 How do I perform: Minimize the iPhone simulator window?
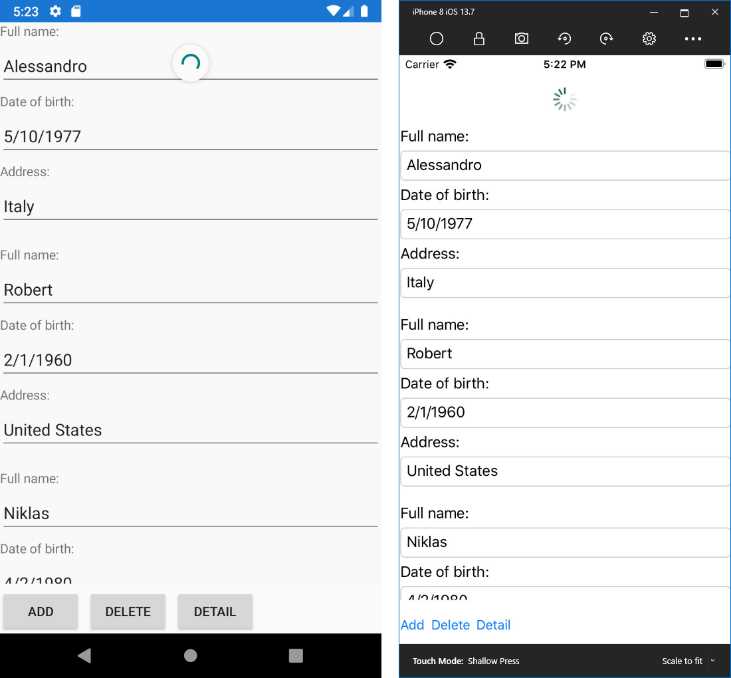[x=654, y=12]
